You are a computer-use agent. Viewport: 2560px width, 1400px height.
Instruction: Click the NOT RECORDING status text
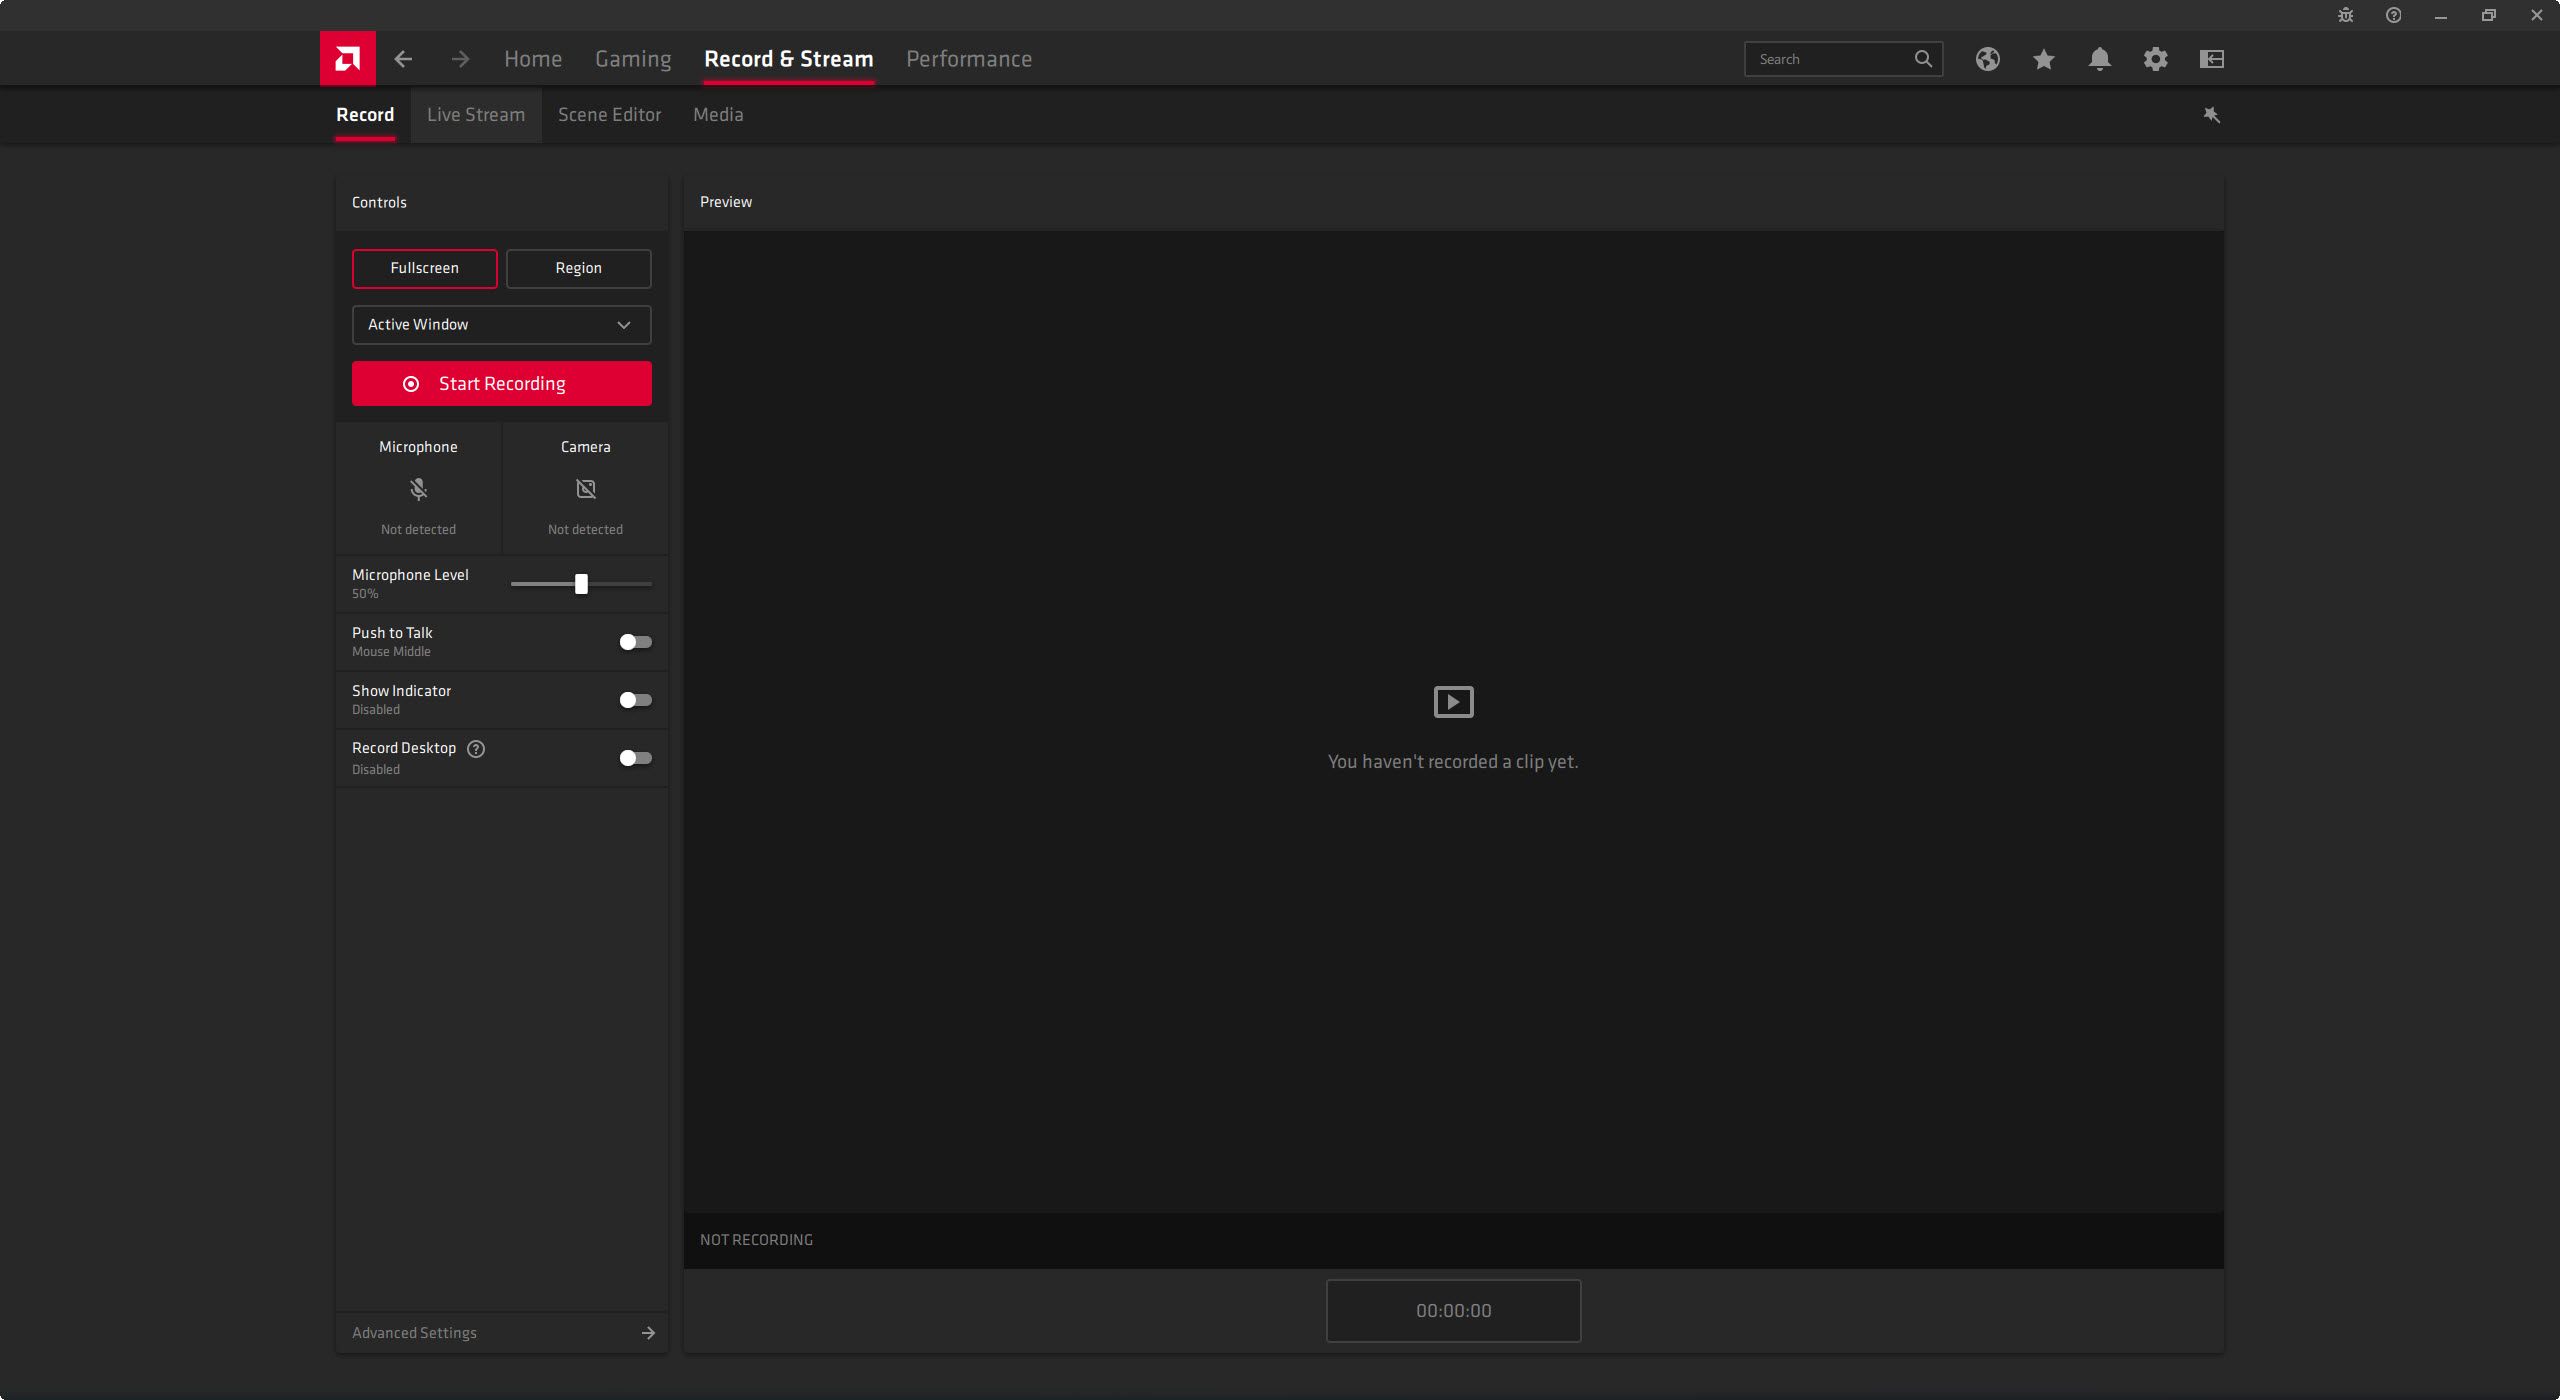(x=757, y=1240)
